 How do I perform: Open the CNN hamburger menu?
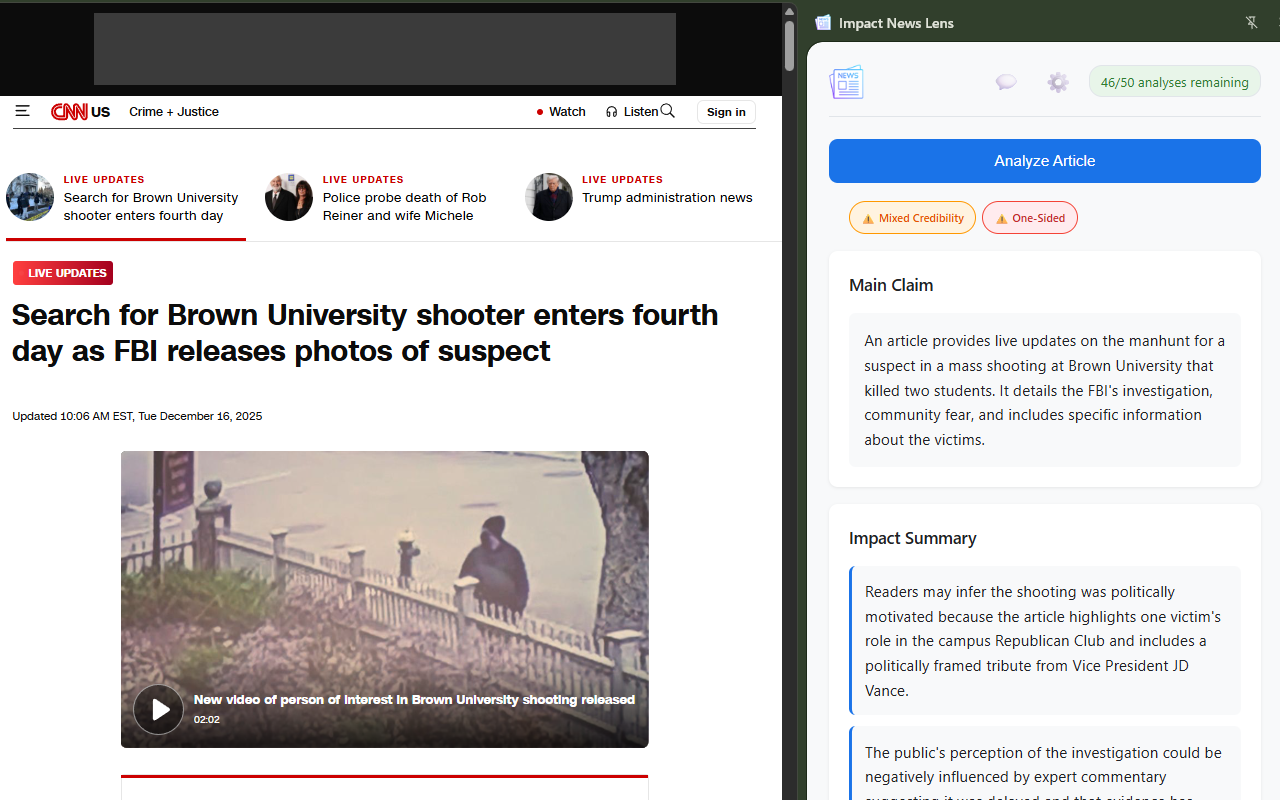coord(22,111)
